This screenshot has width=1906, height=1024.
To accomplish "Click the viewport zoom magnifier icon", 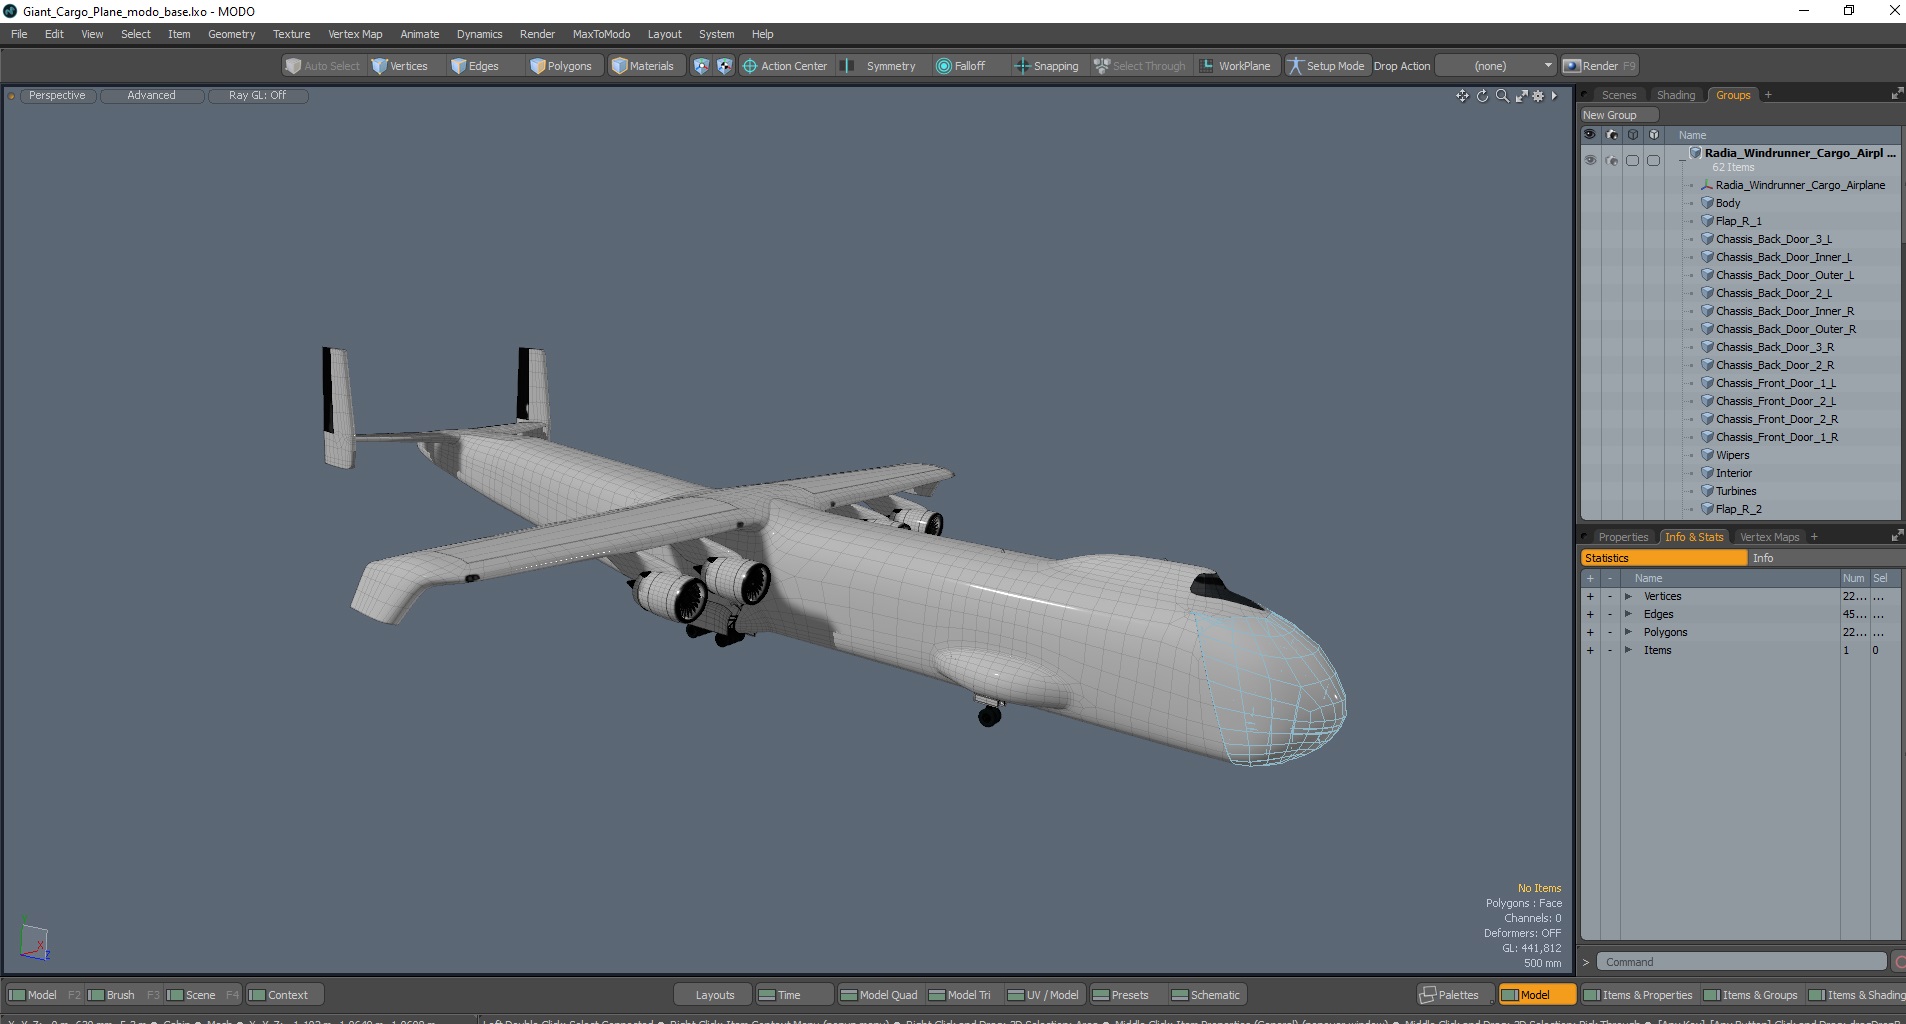I will pos(1502,96).
